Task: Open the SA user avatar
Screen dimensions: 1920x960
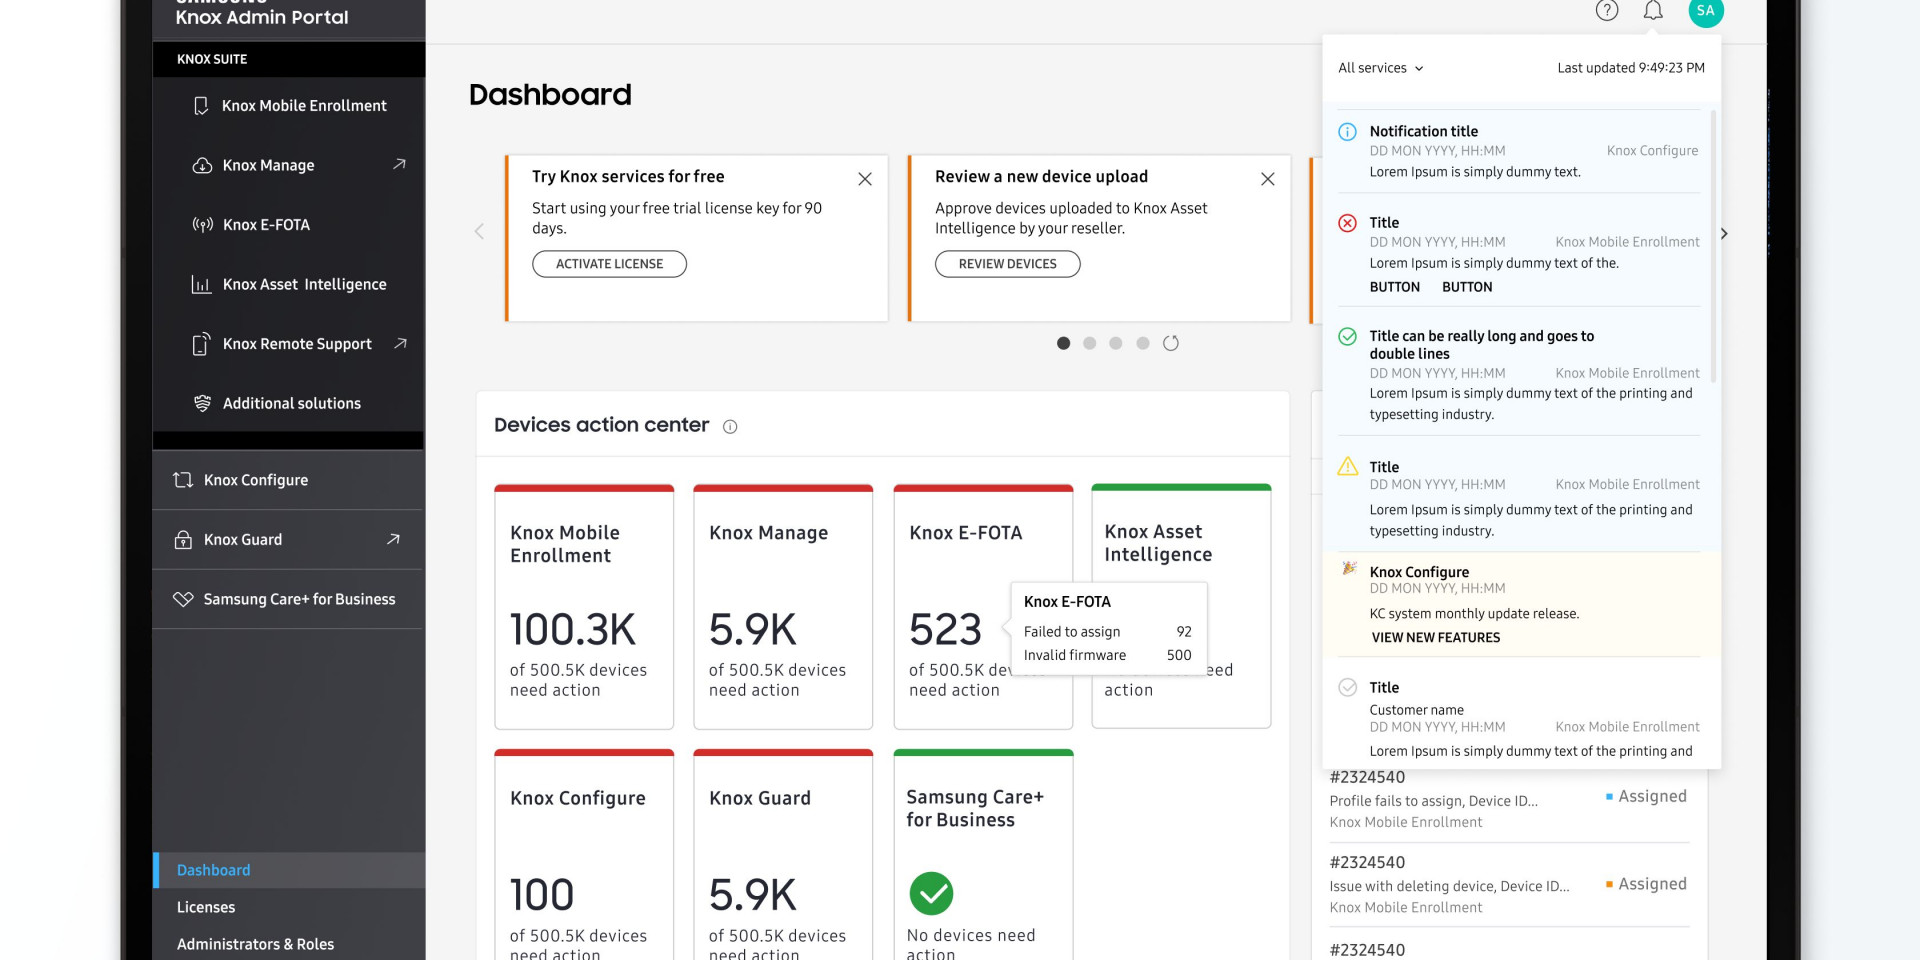Action: tap(1706, 11)
